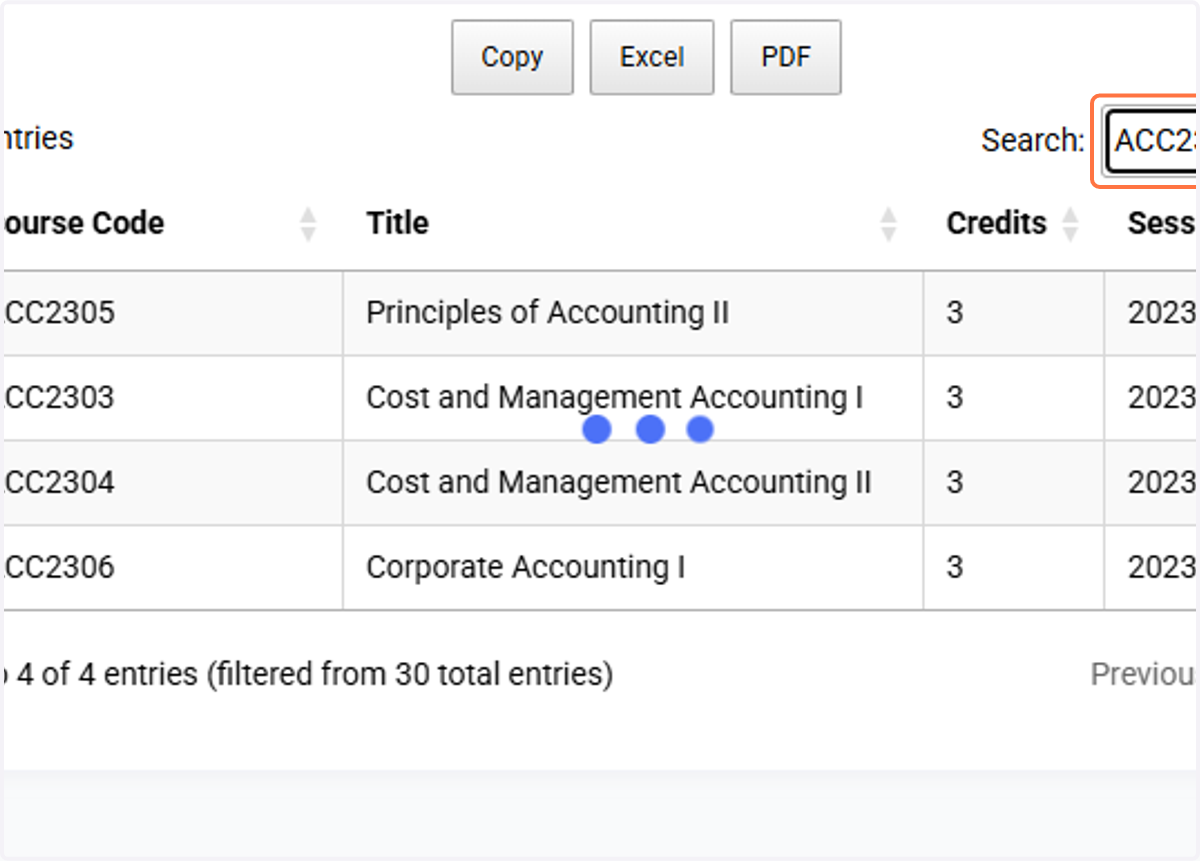The image size is (1200, 861).
Task: Click course code cell ending in 2303
Action: click(172, 398)
